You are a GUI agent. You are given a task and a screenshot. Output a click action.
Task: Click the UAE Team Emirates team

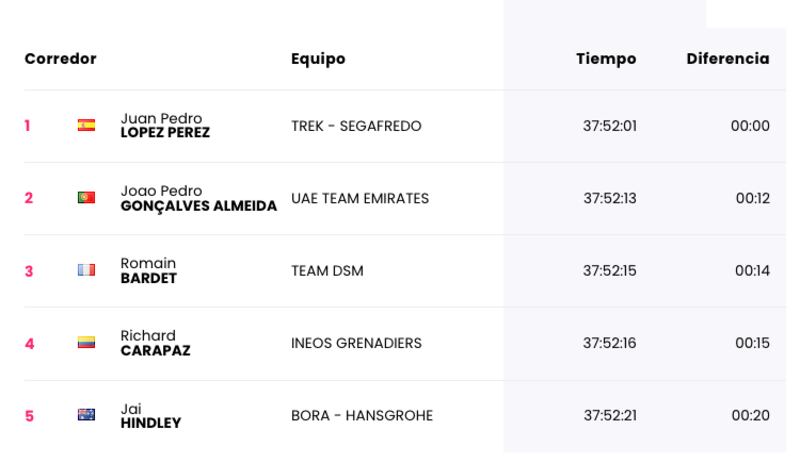(x=360, y=199)
